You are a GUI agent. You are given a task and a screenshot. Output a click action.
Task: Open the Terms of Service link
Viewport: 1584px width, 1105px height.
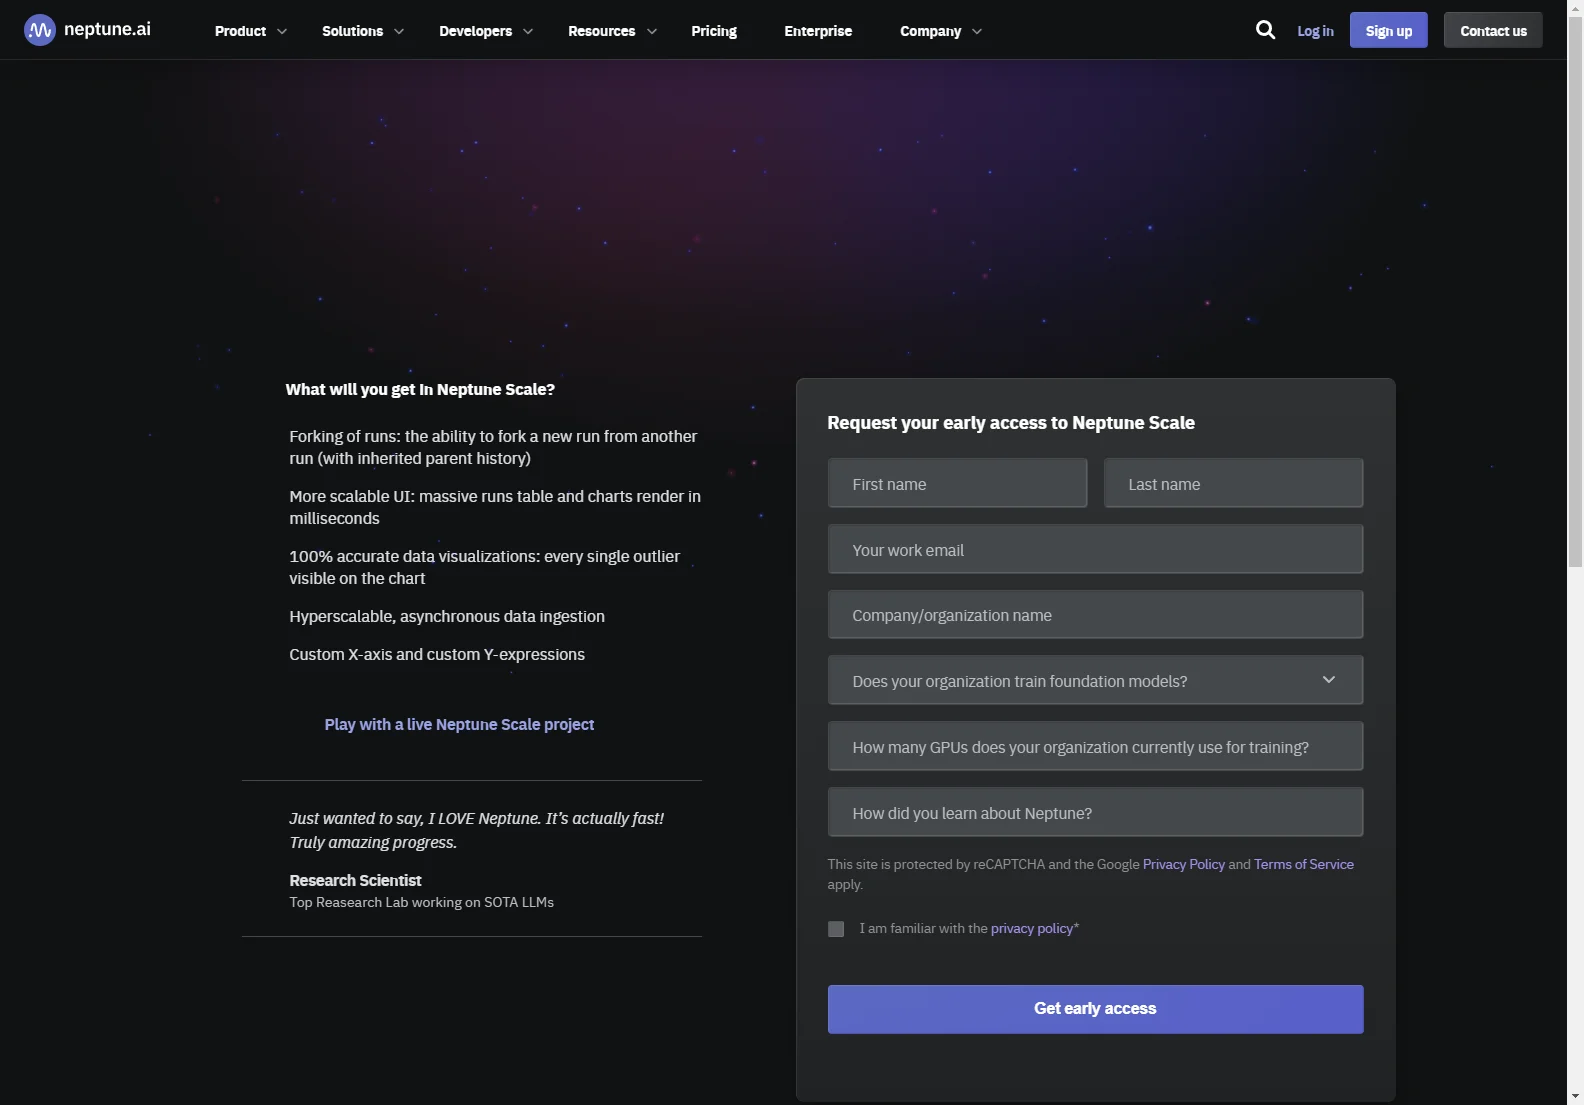click(1304, 864)
